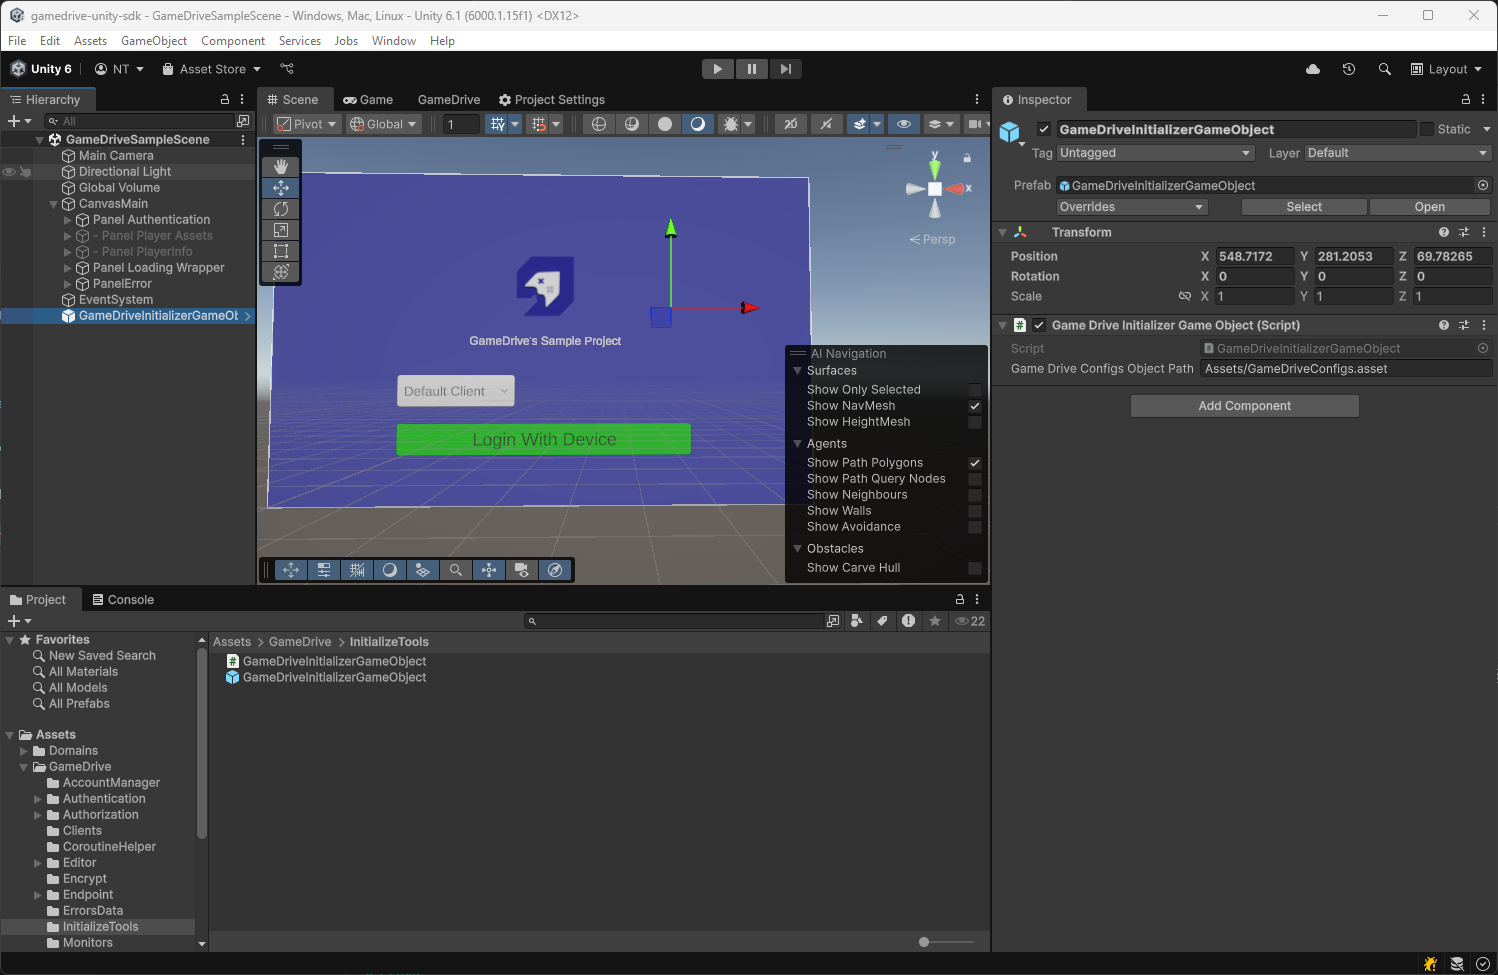Click the Unity cloud icon in the top bar
This screenshot has width=1498, height=975.
click(x=1312, y=69)
